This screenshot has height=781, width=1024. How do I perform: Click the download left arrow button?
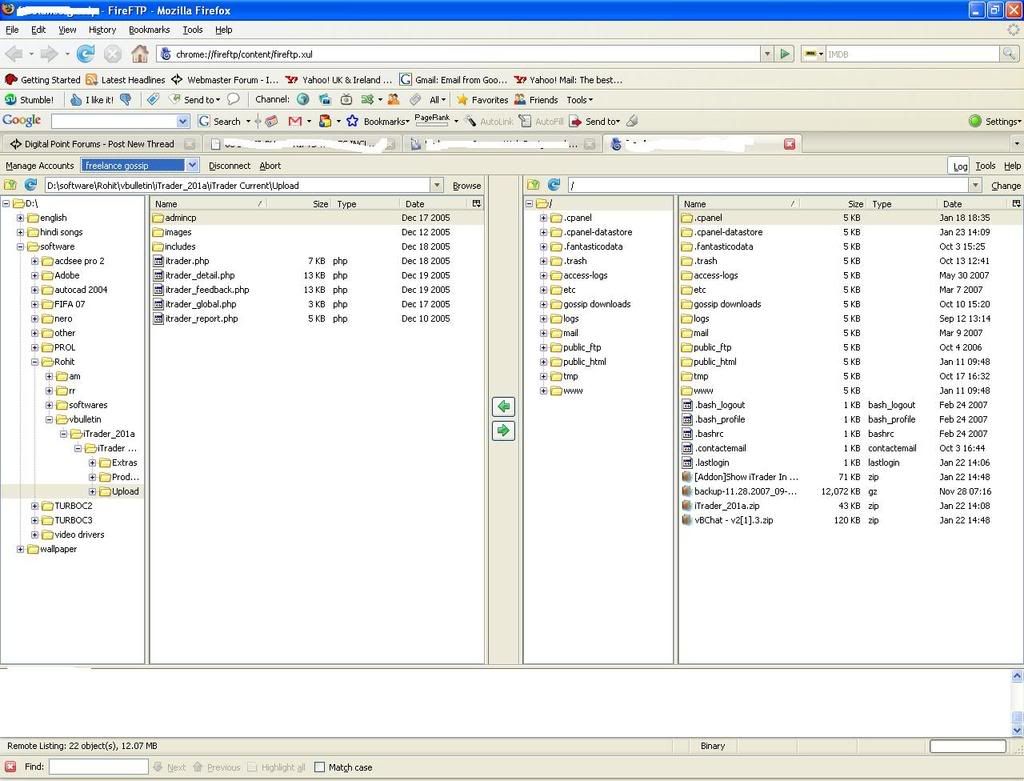[x=503, y=407]
